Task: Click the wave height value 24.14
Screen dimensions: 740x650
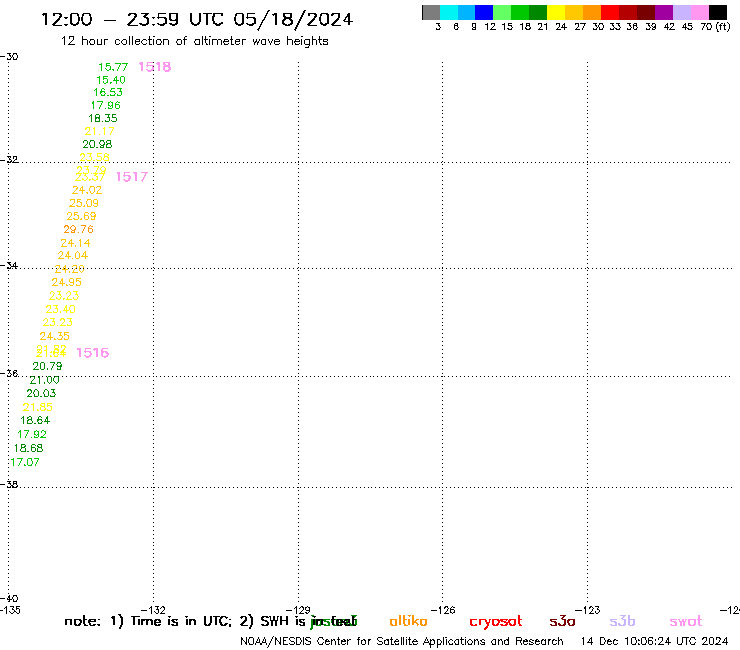Action: click(x=76, y=243)
